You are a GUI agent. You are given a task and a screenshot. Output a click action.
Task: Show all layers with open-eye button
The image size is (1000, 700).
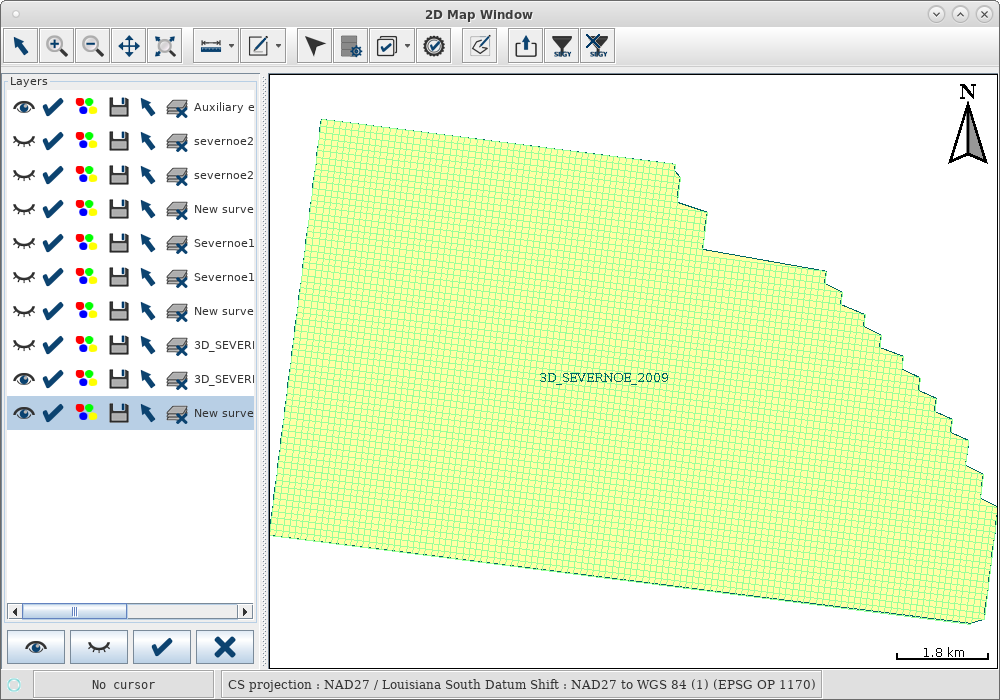[x=36, y=647]
